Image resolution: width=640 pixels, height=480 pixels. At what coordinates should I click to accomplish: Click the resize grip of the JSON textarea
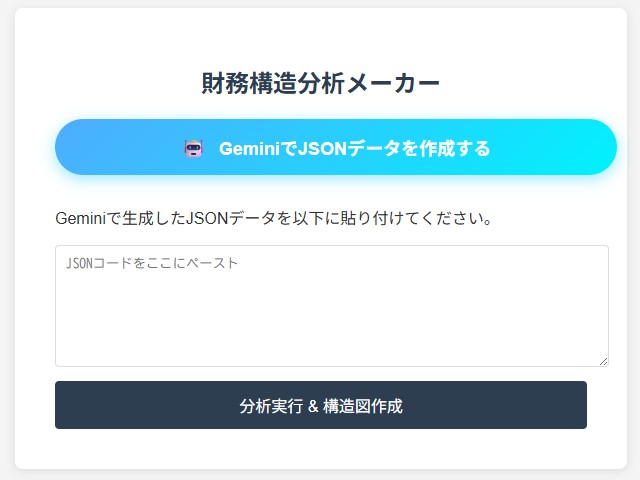pyautogui.click(x=603, y=360)
